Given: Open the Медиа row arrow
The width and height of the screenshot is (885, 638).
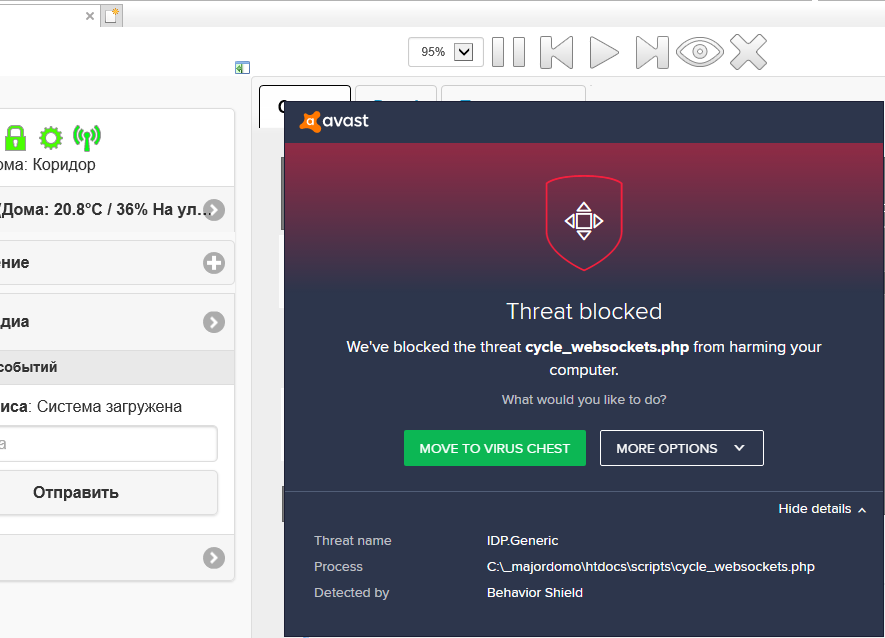Looking at the screenshot, I should (x=214, y=322).
